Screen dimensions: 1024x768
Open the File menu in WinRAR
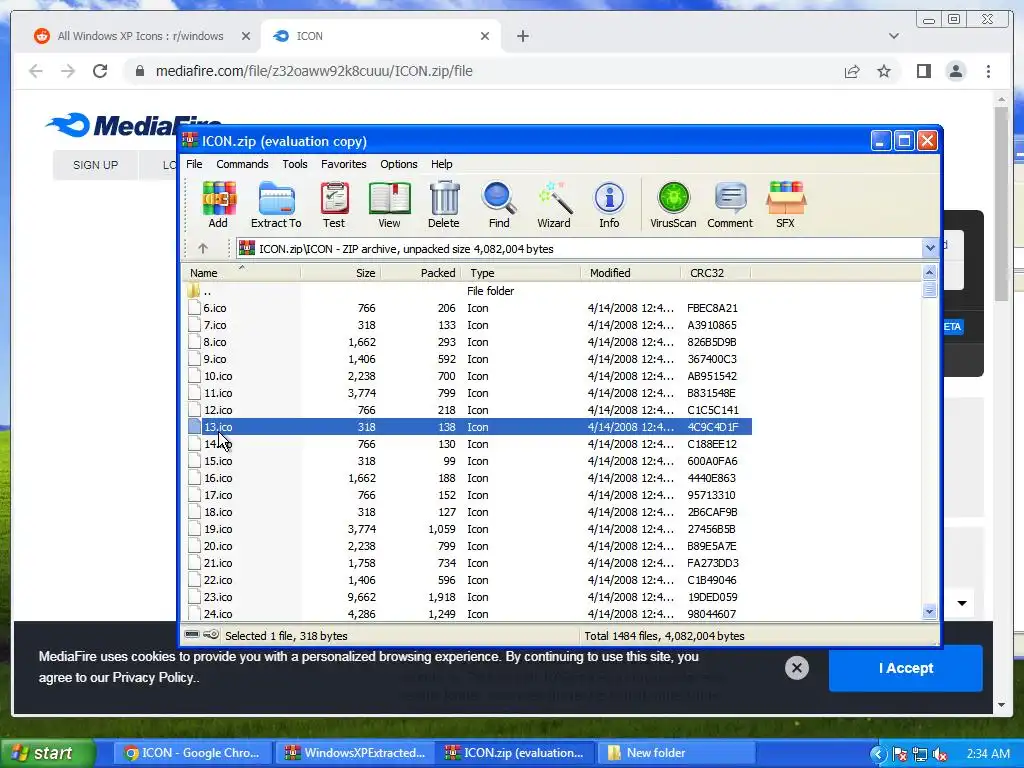pyautogui.click(x=194, y=164)
